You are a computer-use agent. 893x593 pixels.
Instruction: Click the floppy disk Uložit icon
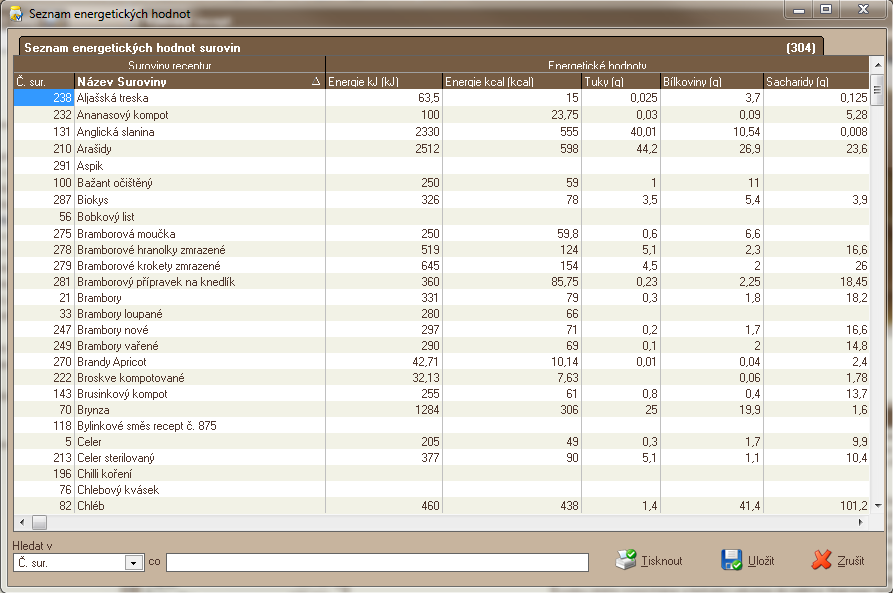coord(732,560)
